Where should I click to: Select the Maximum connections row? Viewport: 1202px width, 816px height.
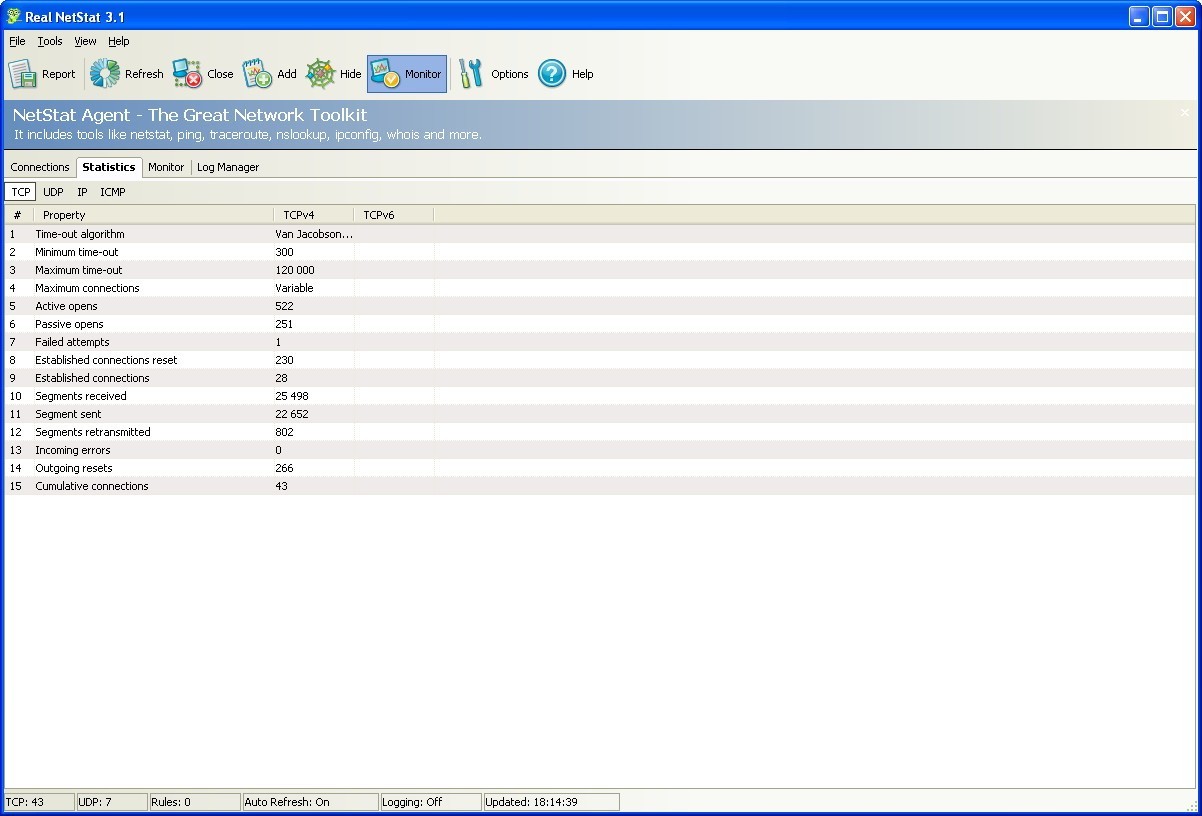tap(599, 288)
